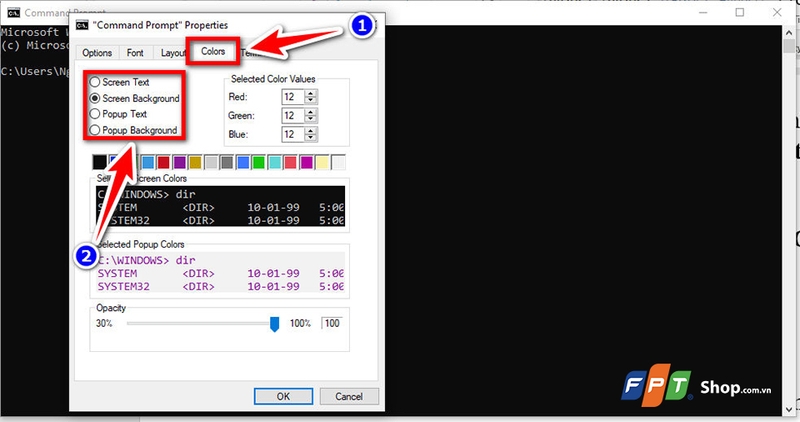Maximize the Command Prompt window
This screenshot has height=422, width=800.
(740, 12)
